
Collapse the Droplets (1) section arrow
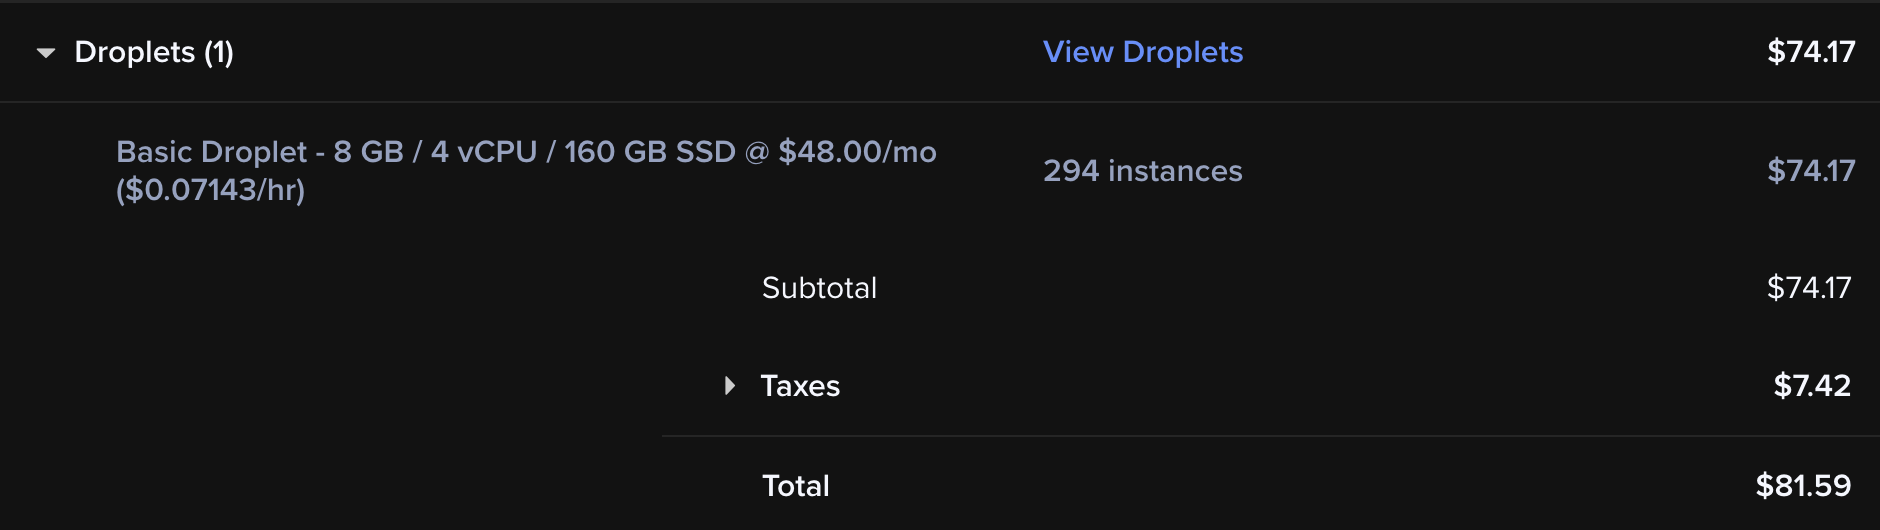(46, 53)
